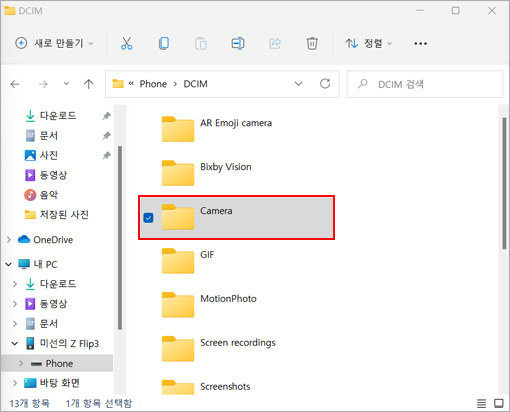Click the Share icon in toolbar
This screenshot has width=510, height=412.
(x=275, y=43)
